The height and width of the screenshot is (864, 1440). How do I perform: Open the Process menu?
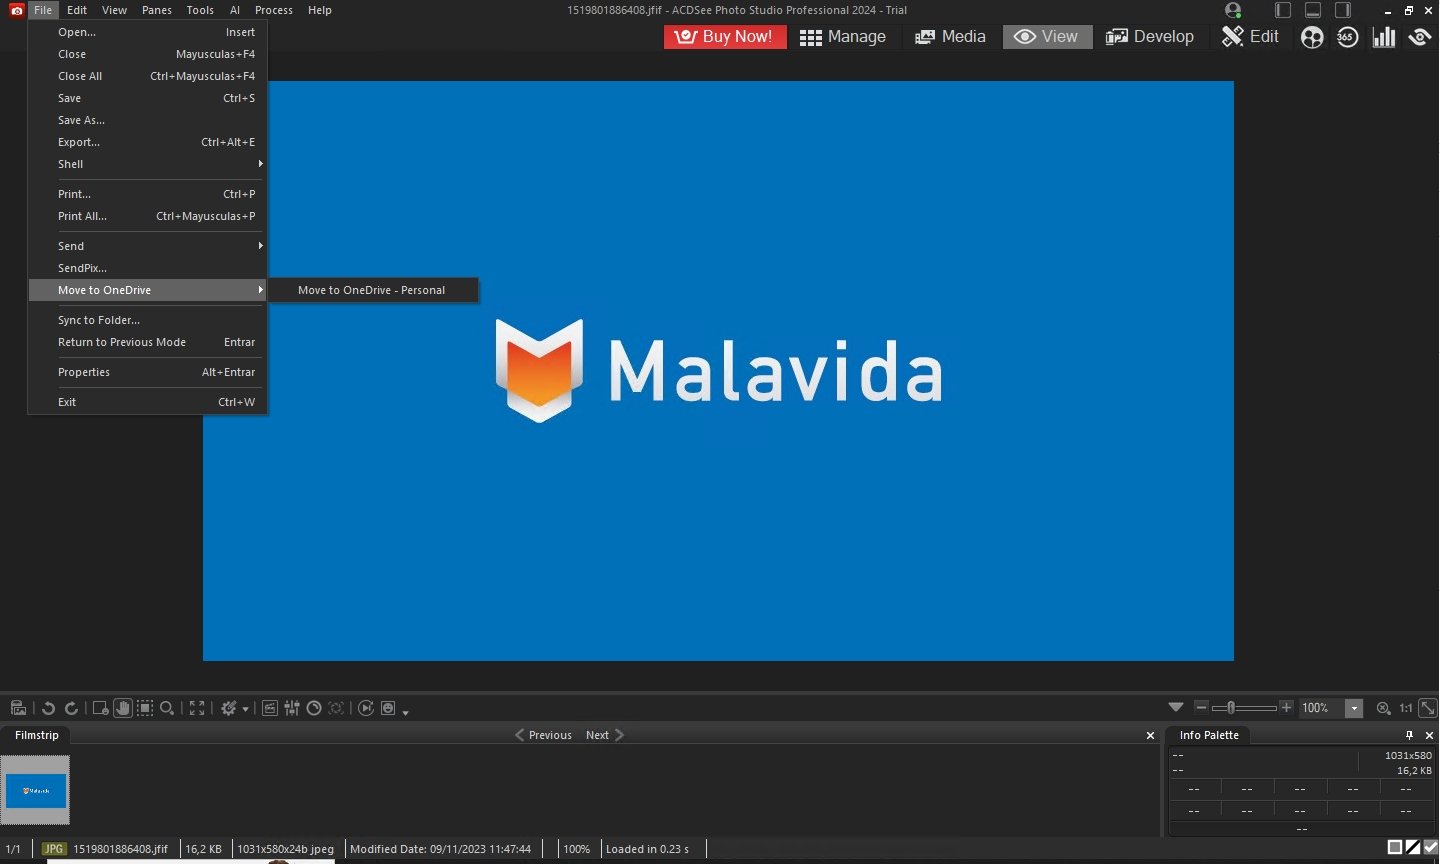click(x=274, y=10)
